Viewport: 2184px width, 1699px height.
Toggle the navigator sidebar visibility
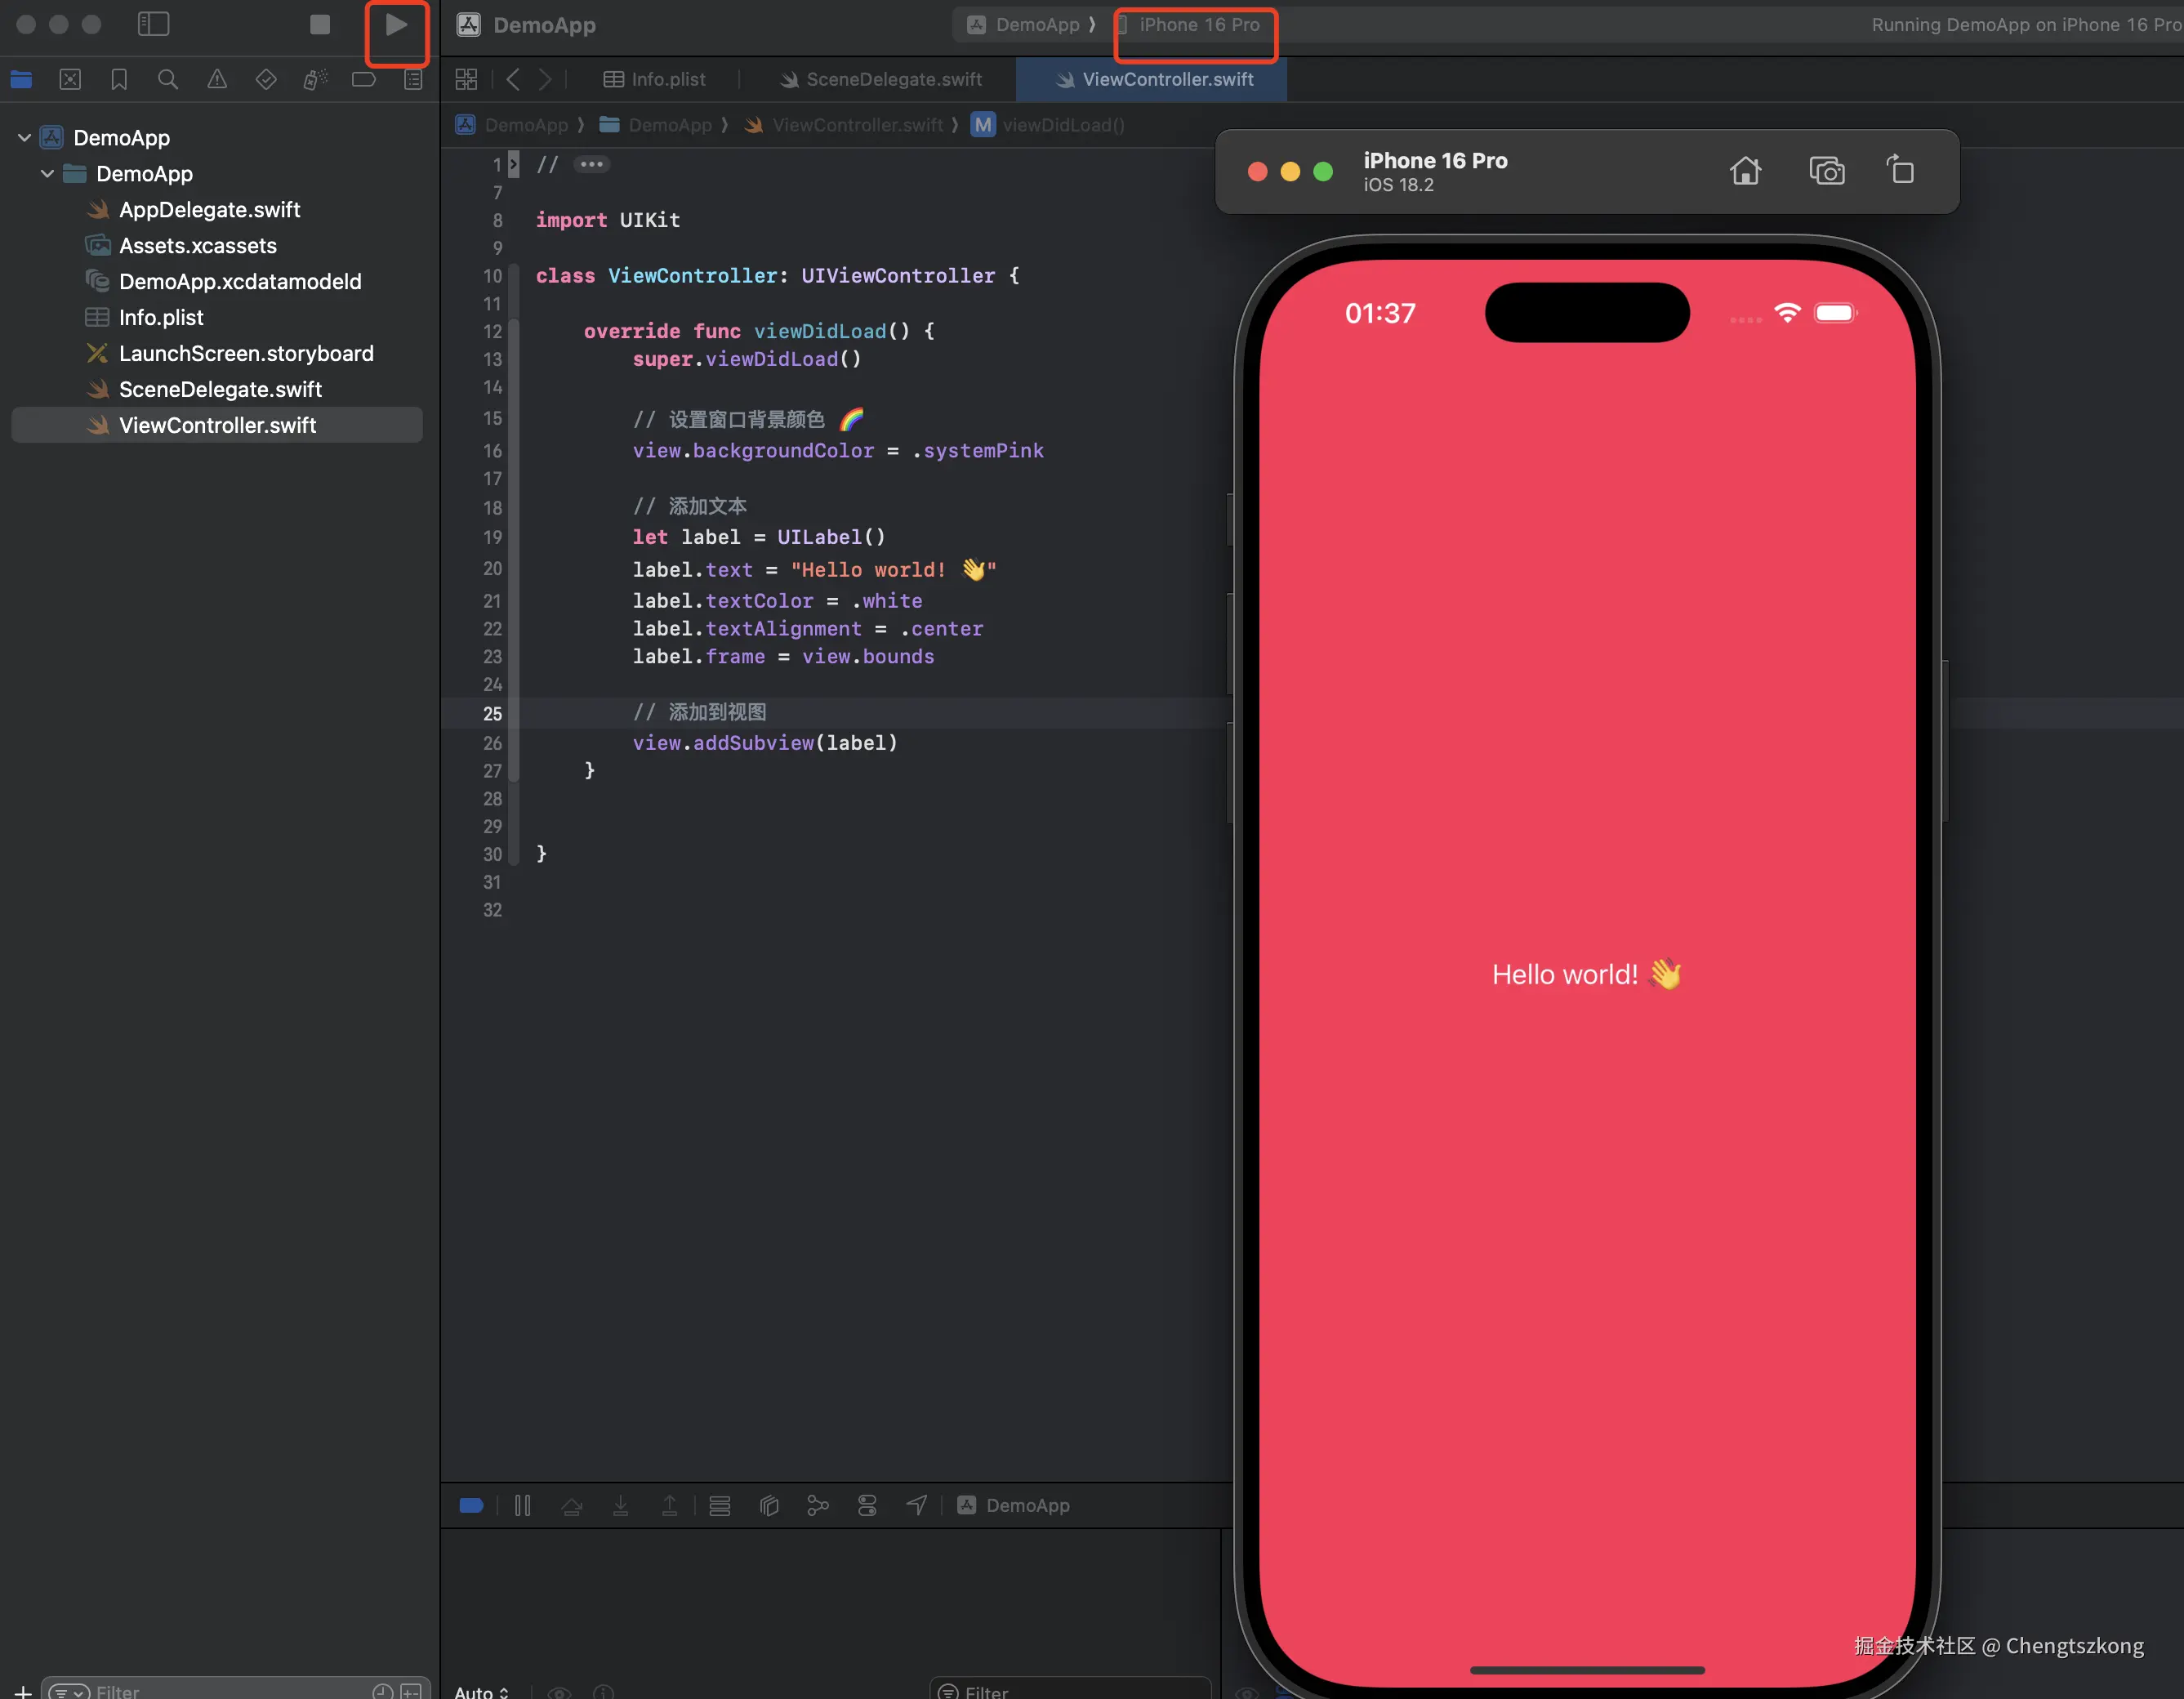(x=153, y=25)
